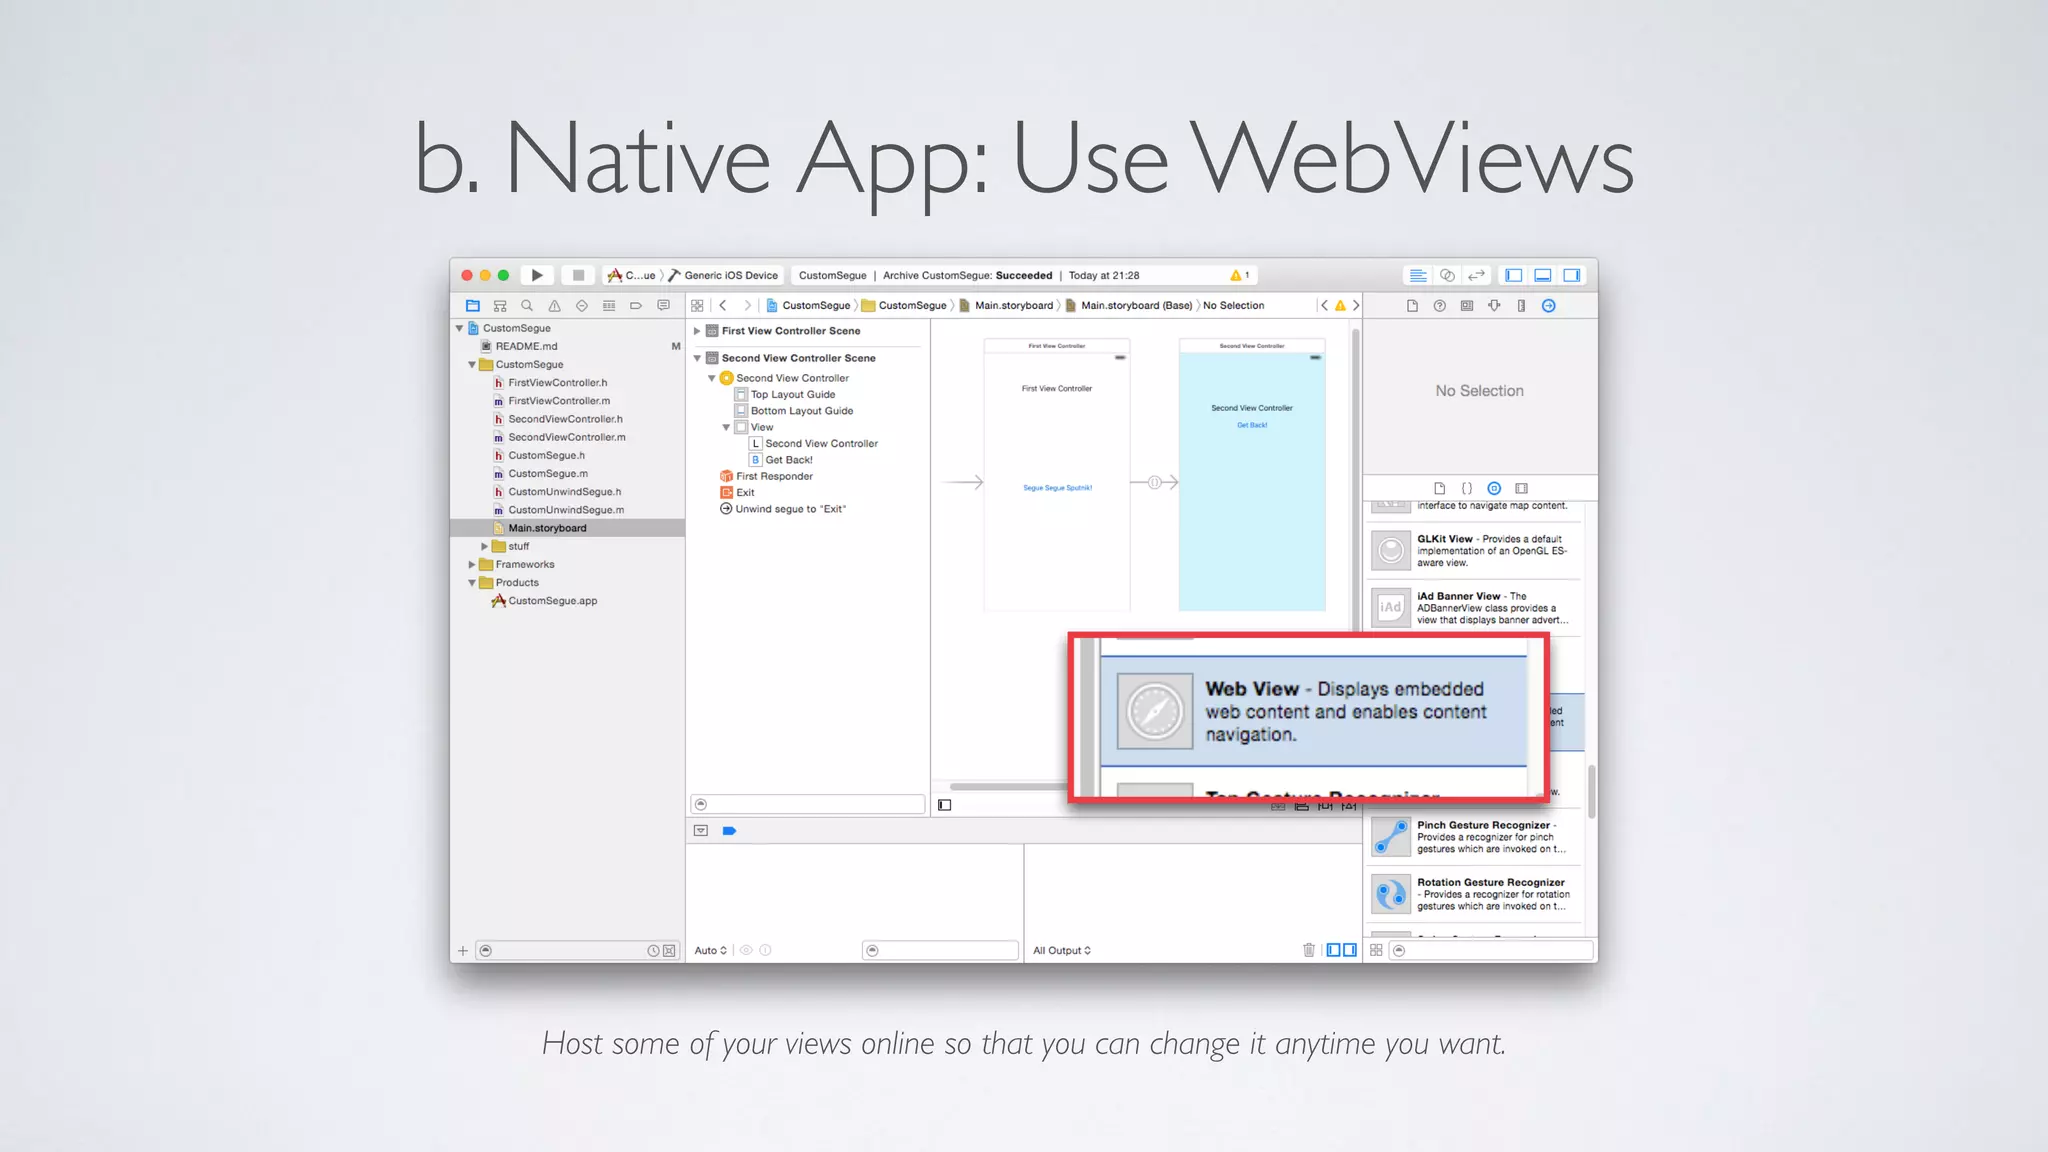
Task: Toggle recently modified files filter clock icon
Action: click(653, 951)
